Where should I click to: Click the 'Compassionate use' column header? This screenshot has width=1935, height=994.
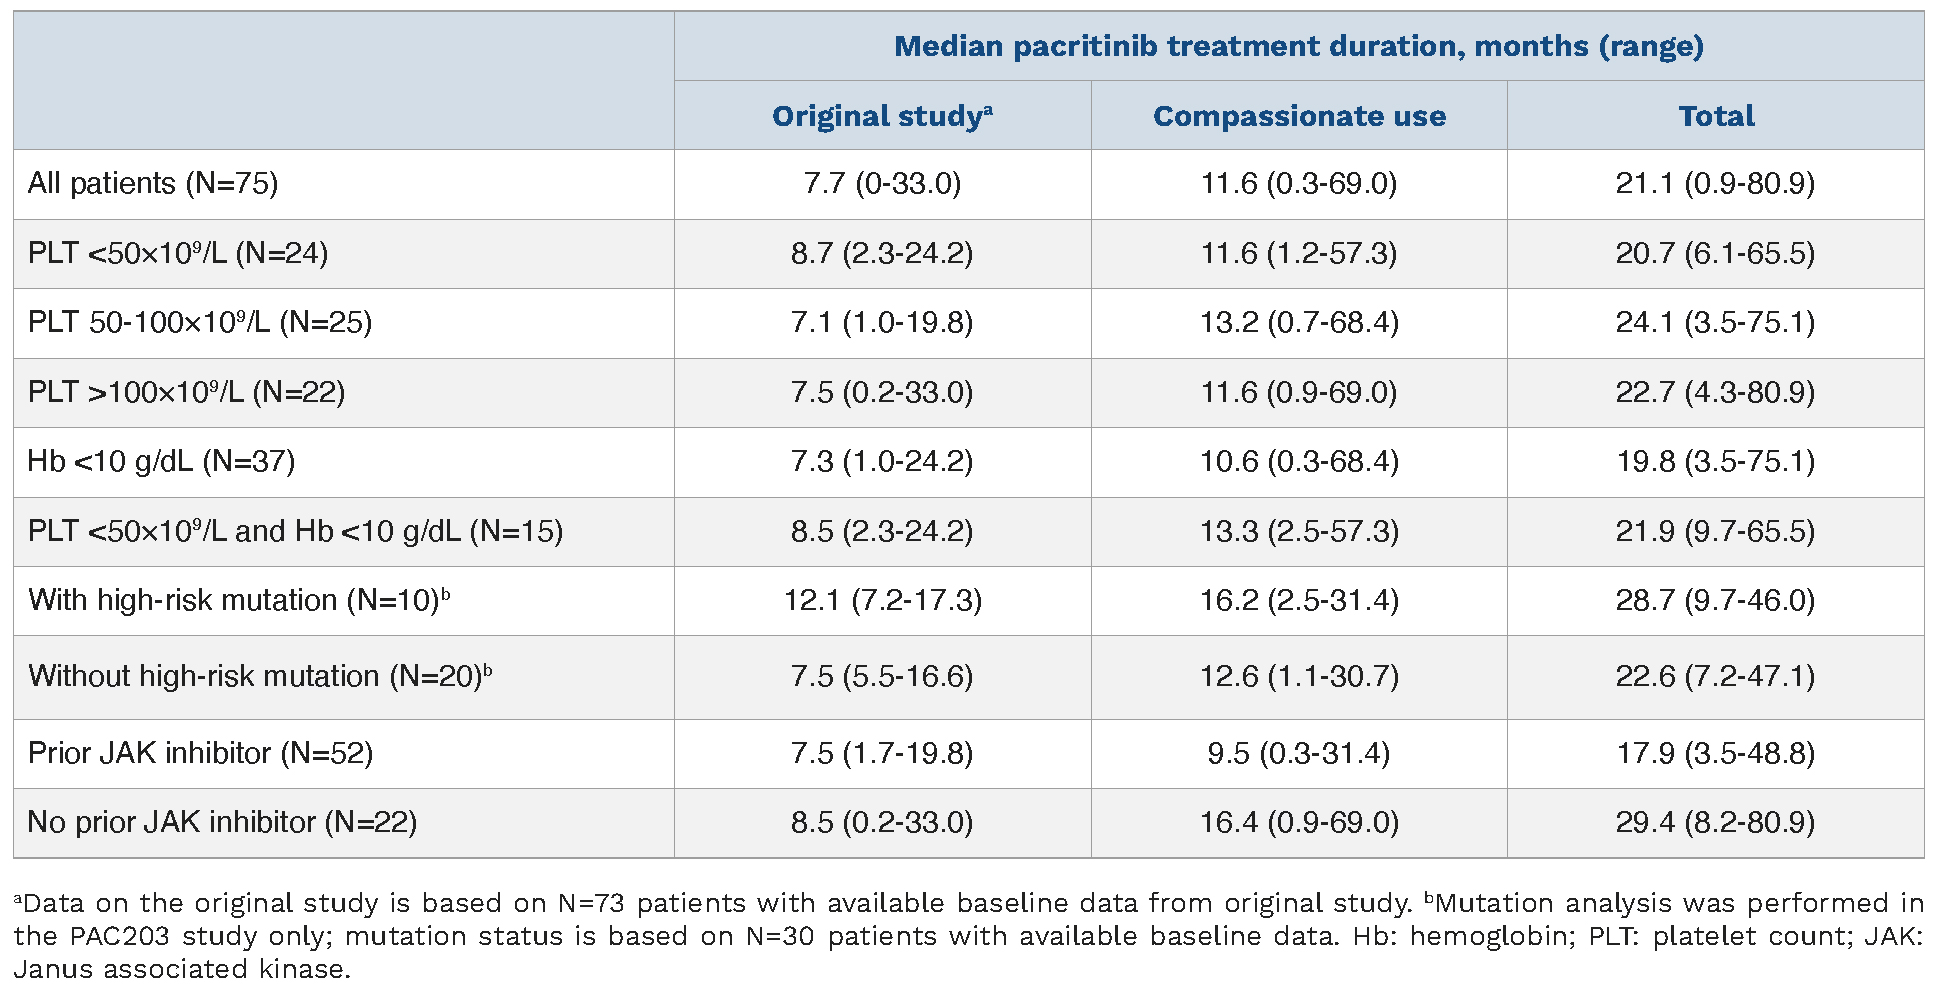click(x=1299, y=116)
